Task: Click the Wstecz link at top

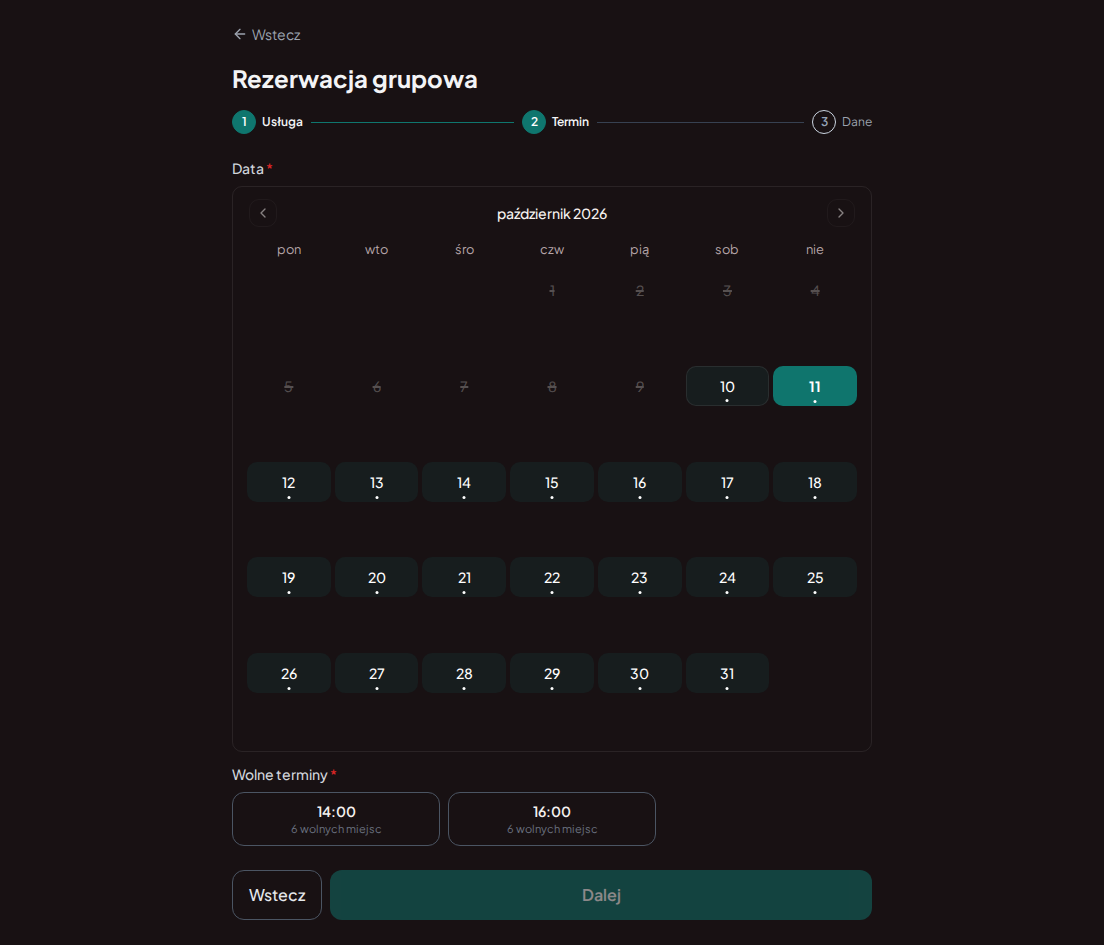Action: click(267, 35)
